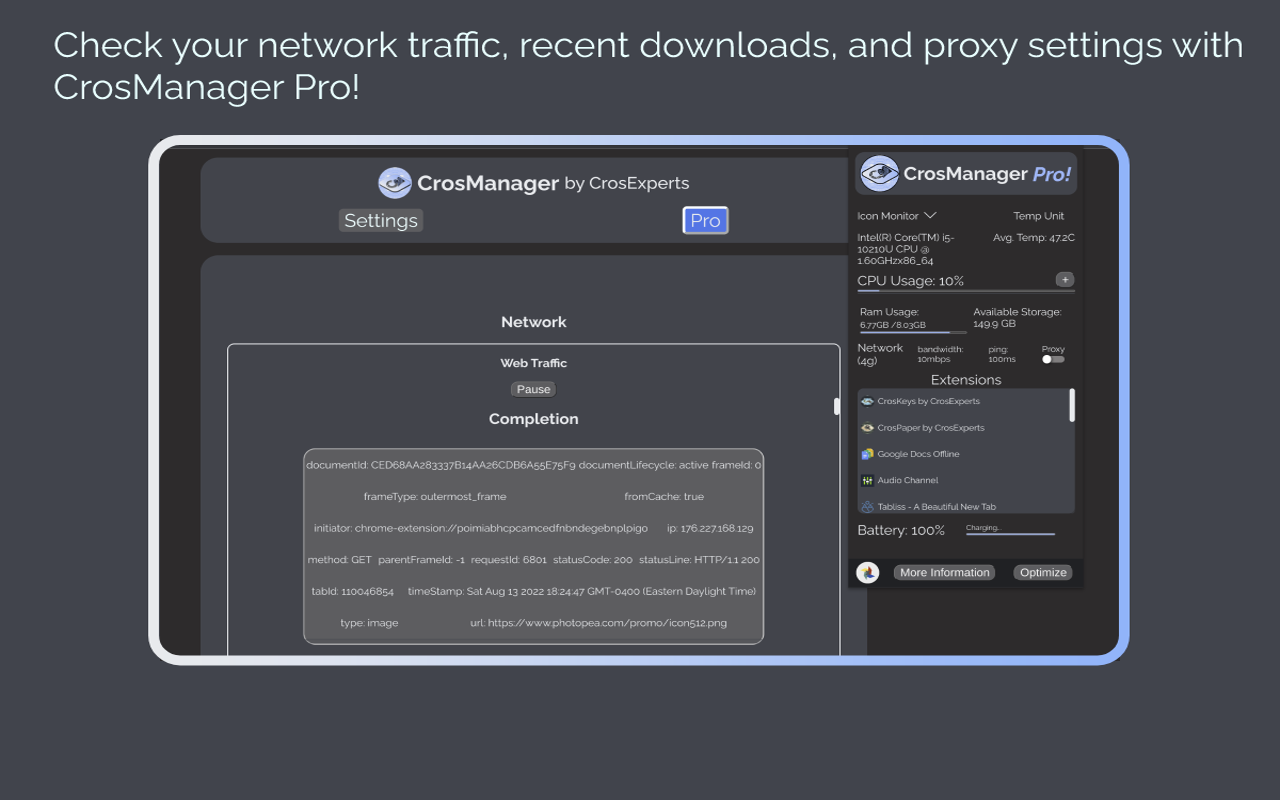Toggle the Proxy switch
Image resolution: width=1280 pixels, height=800 pixels.
[1053, 359]
